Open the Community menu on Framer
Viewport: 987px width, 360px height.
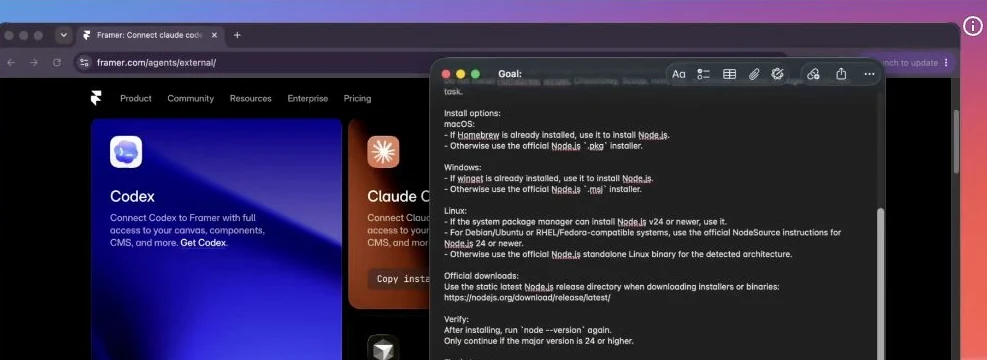191,98
